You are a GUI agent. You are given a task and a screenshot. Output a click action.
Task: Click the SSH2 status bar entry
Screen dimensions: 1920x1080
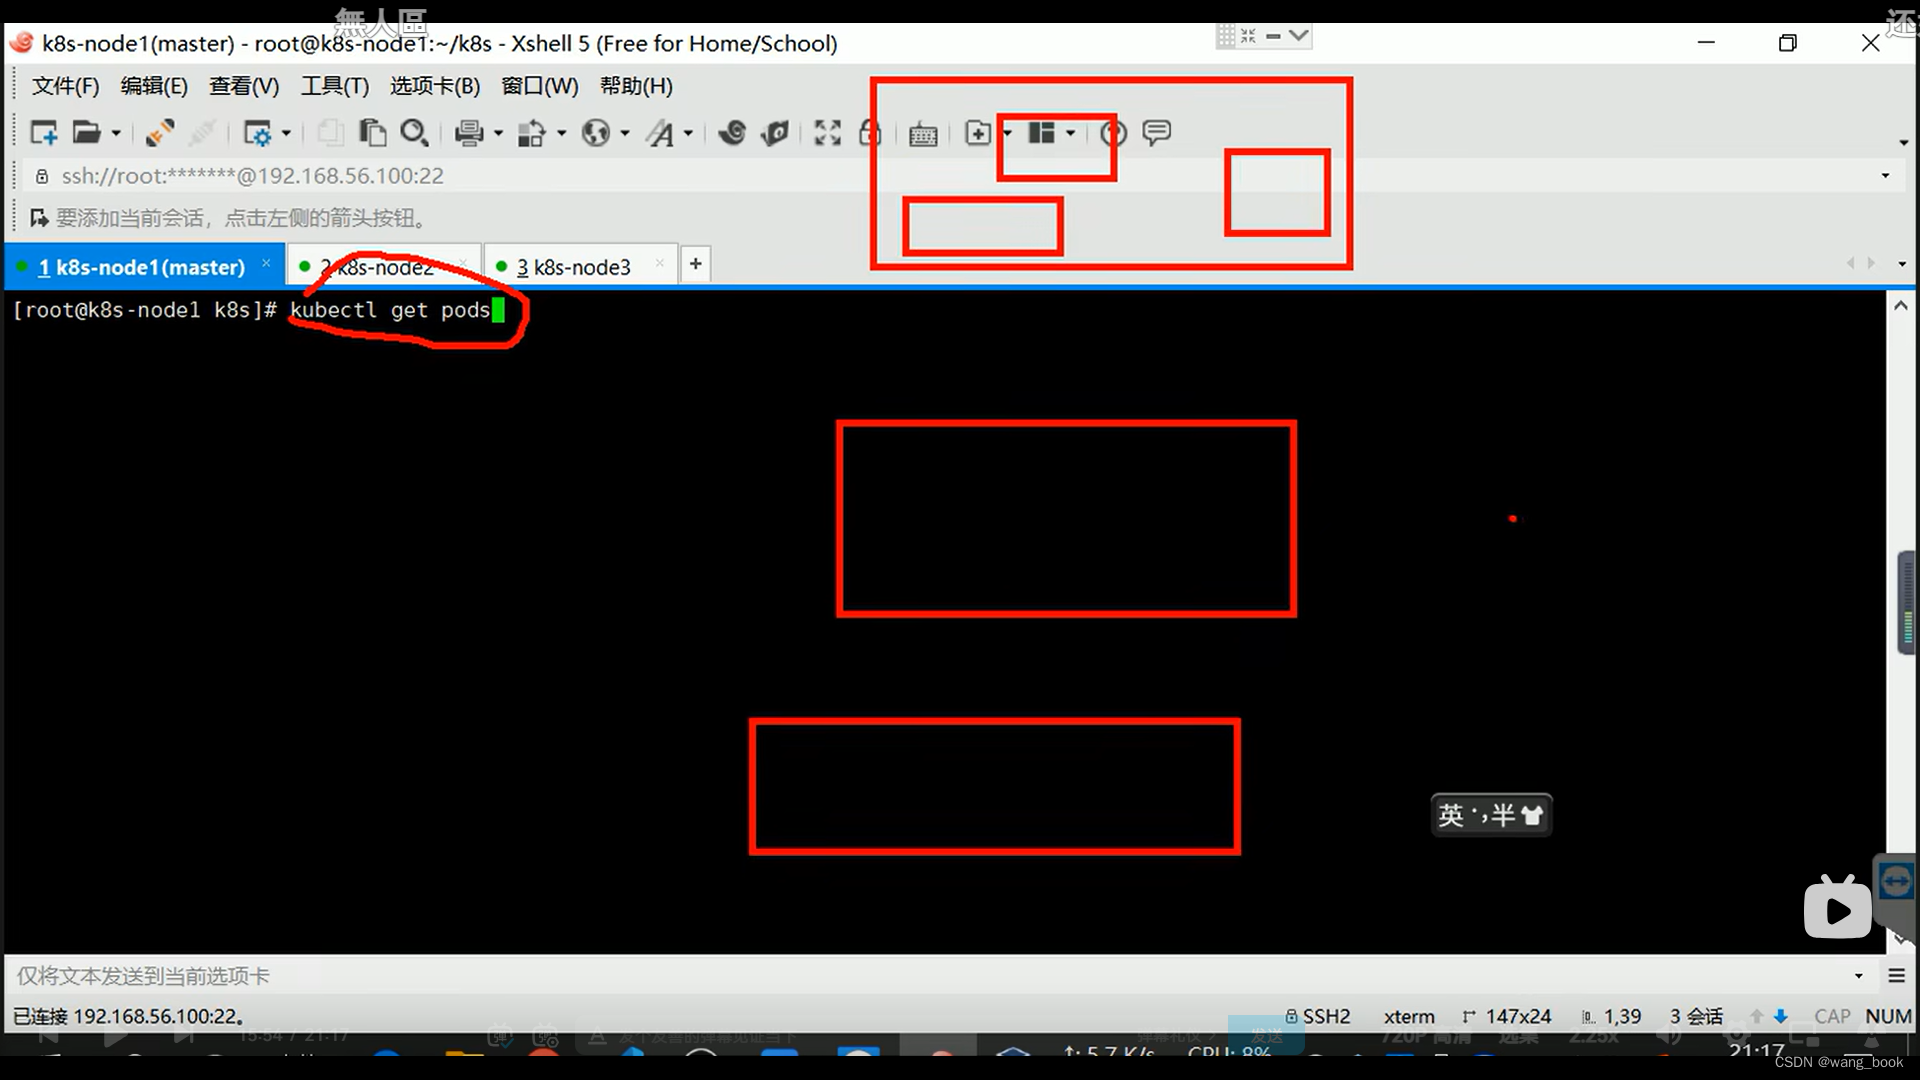[x=1318, y=1016]
